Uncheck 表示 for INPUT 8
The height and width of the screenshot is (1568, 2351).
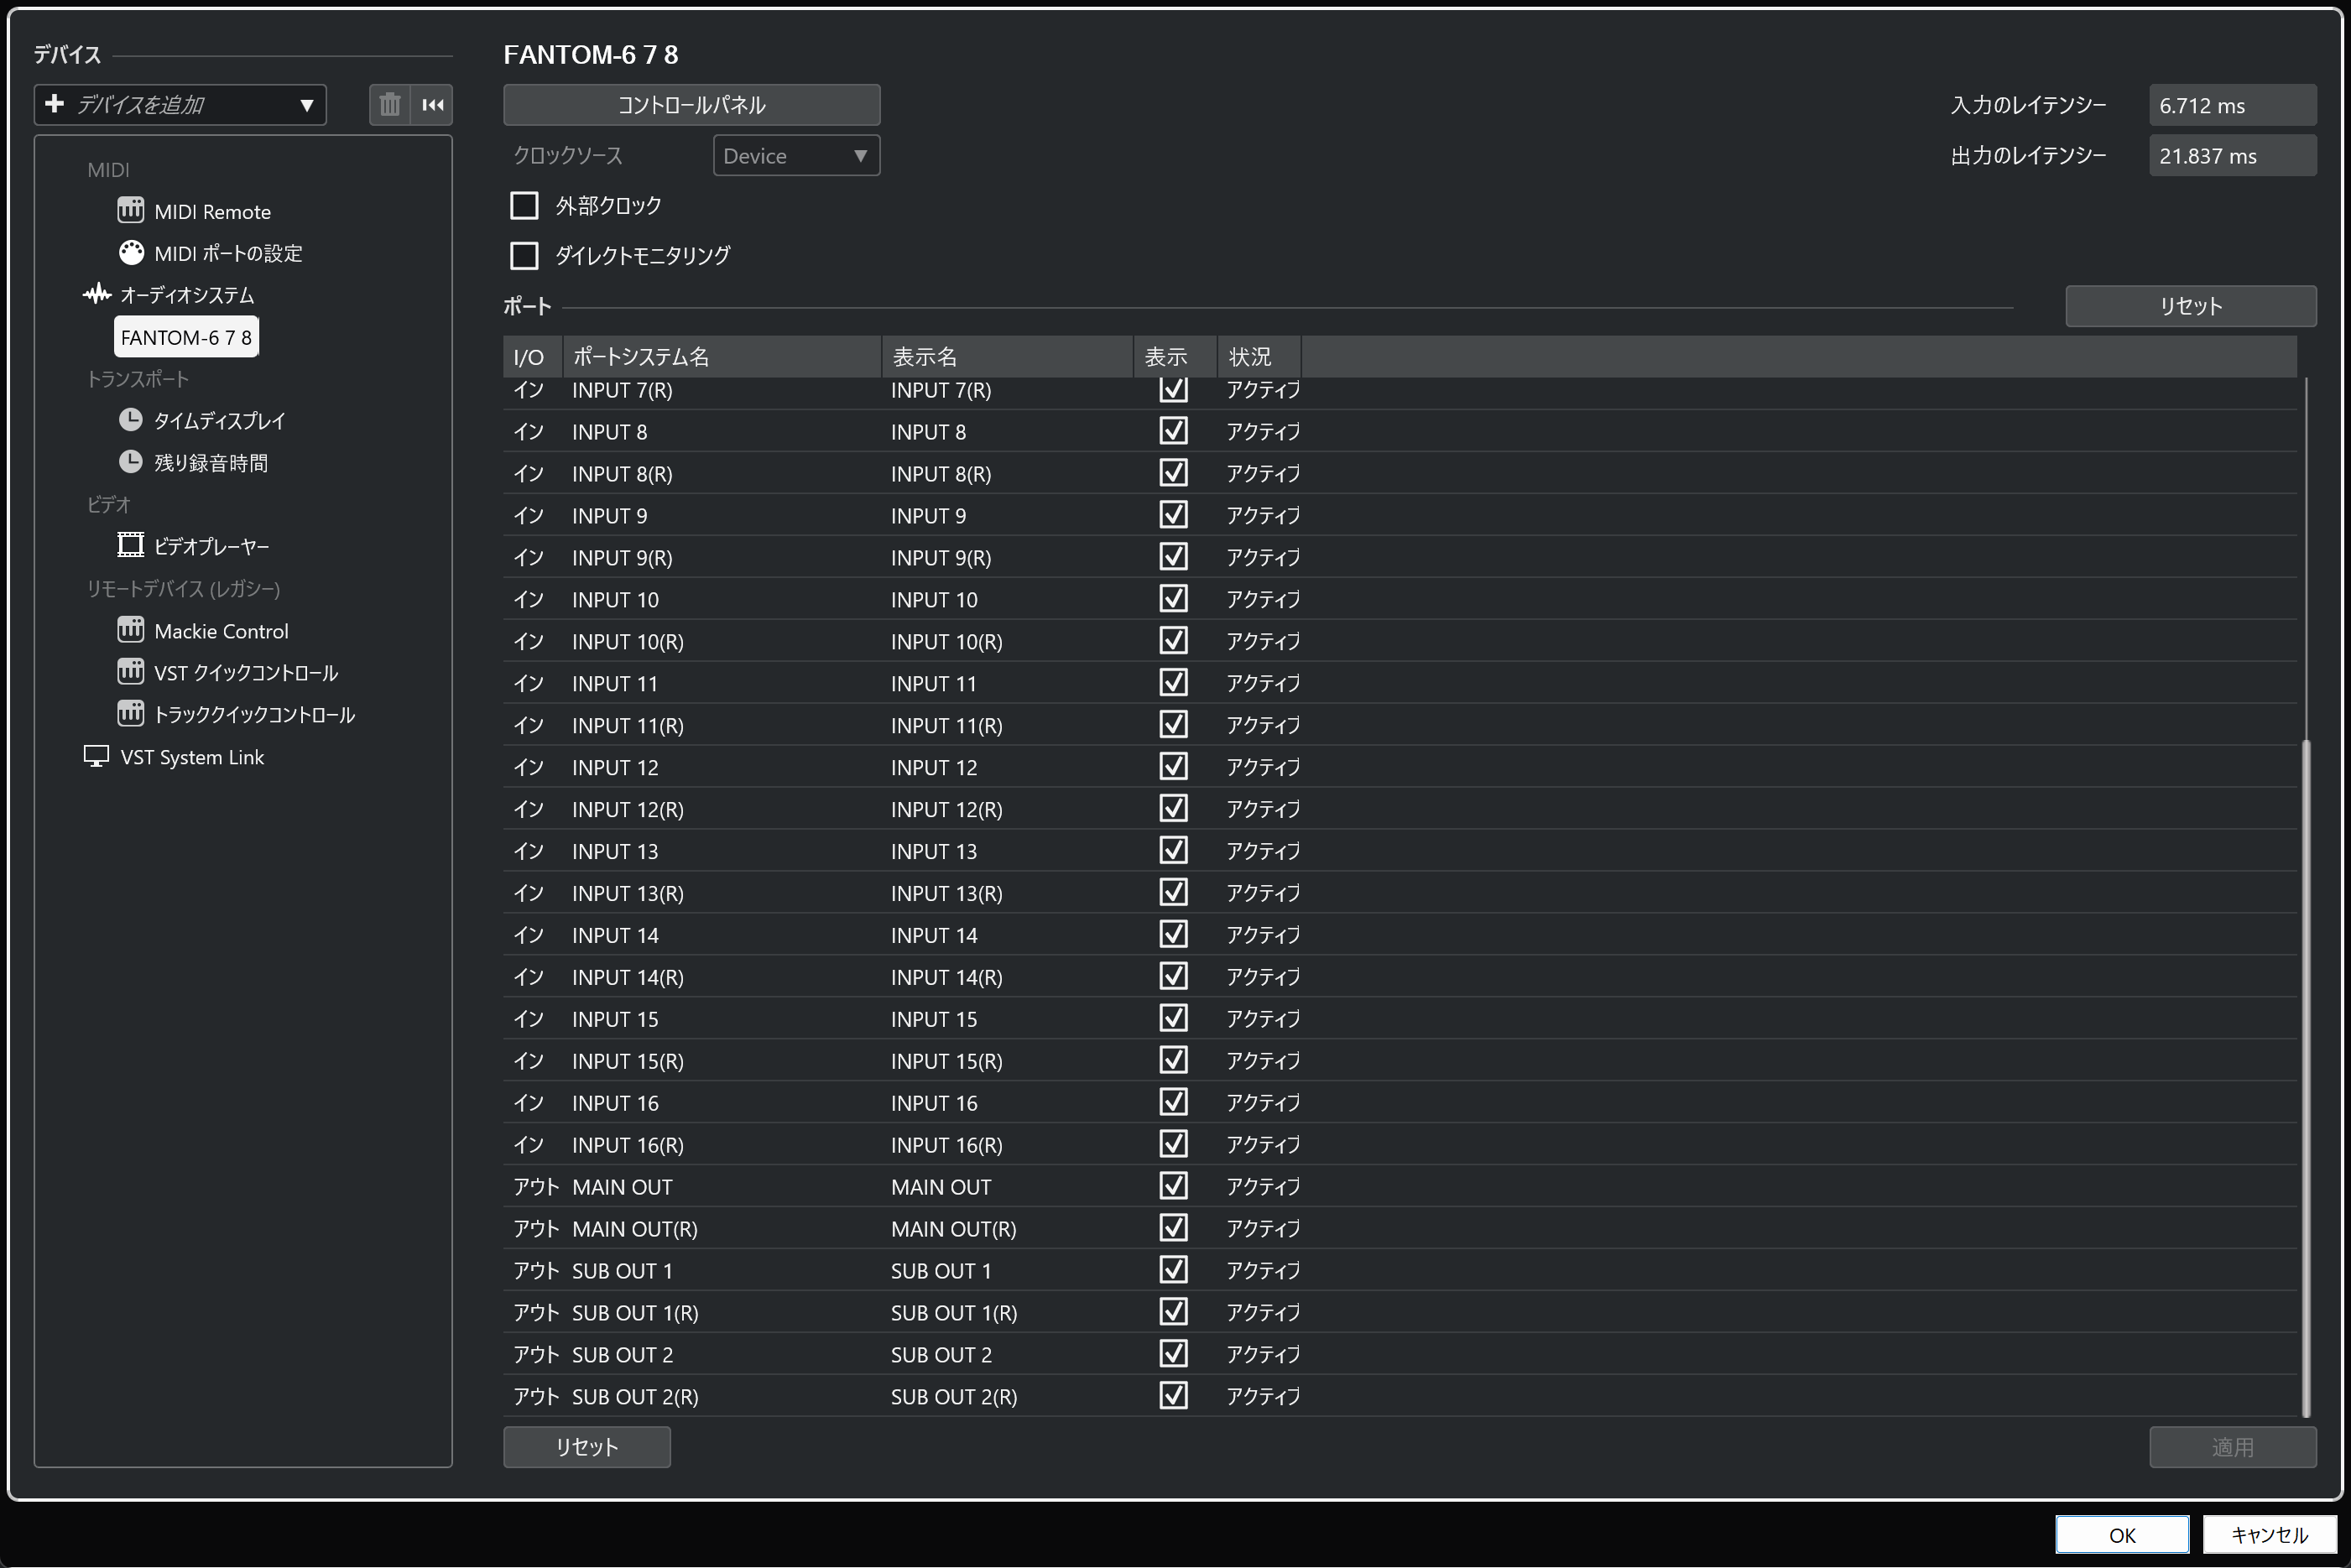pyautogui.click(x=1173, y=431)
